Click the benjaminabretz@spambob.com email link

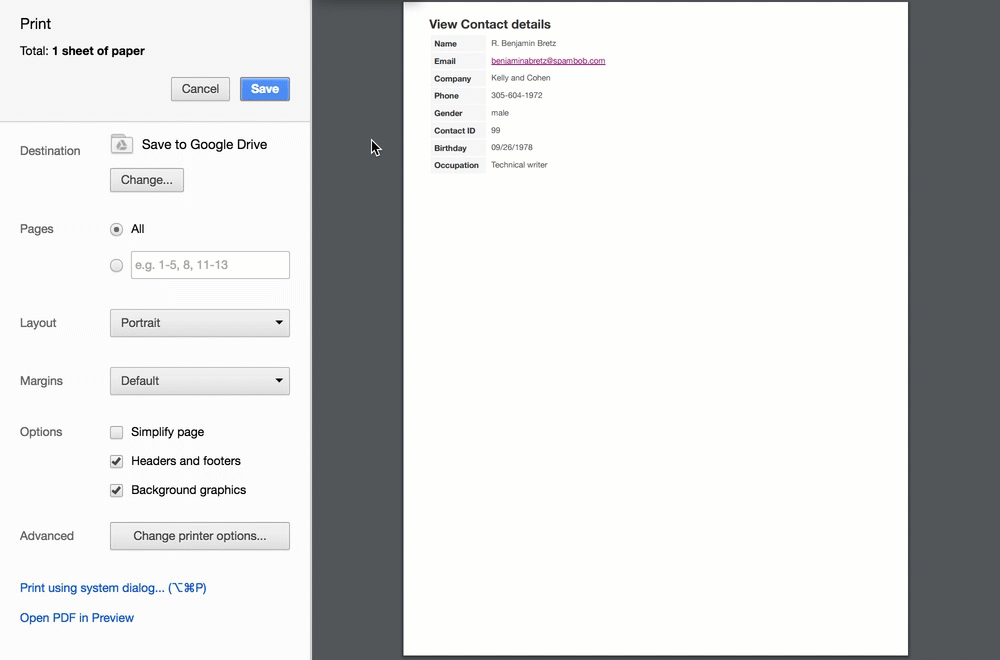[x=548, y=60]
